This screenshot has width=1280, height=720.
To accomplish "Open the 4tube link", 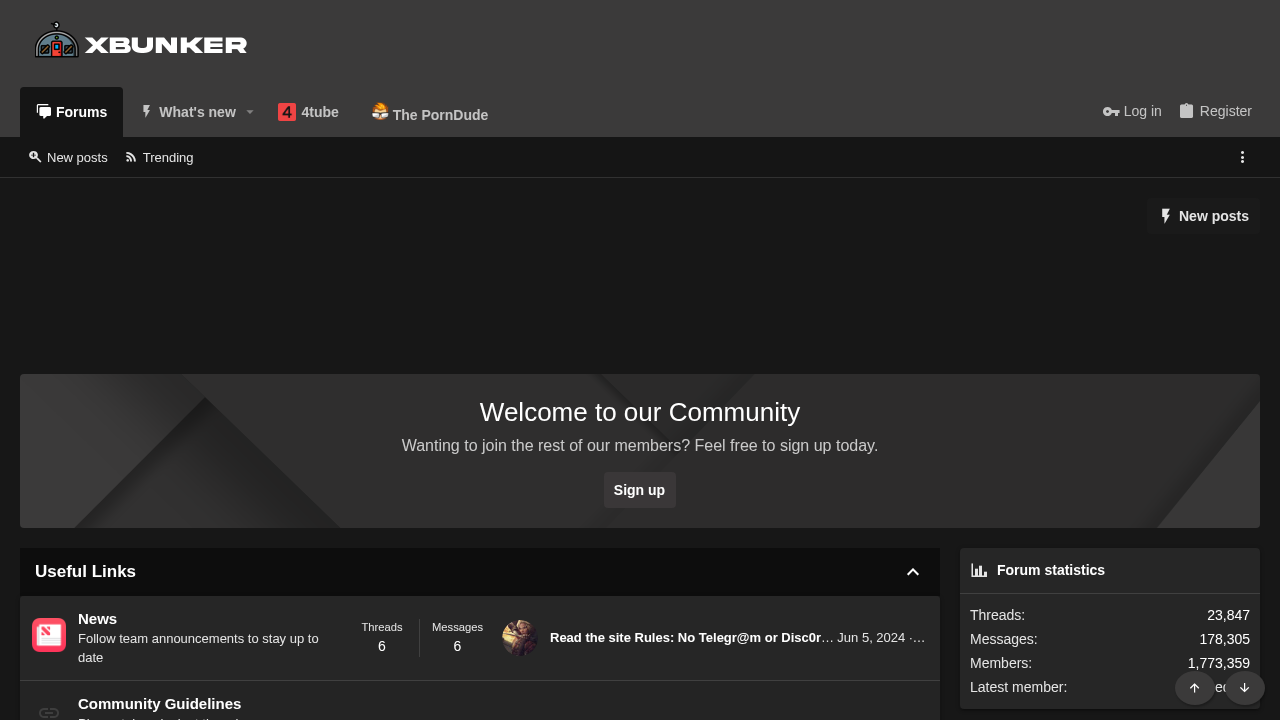I will click(x=308, y=112).
